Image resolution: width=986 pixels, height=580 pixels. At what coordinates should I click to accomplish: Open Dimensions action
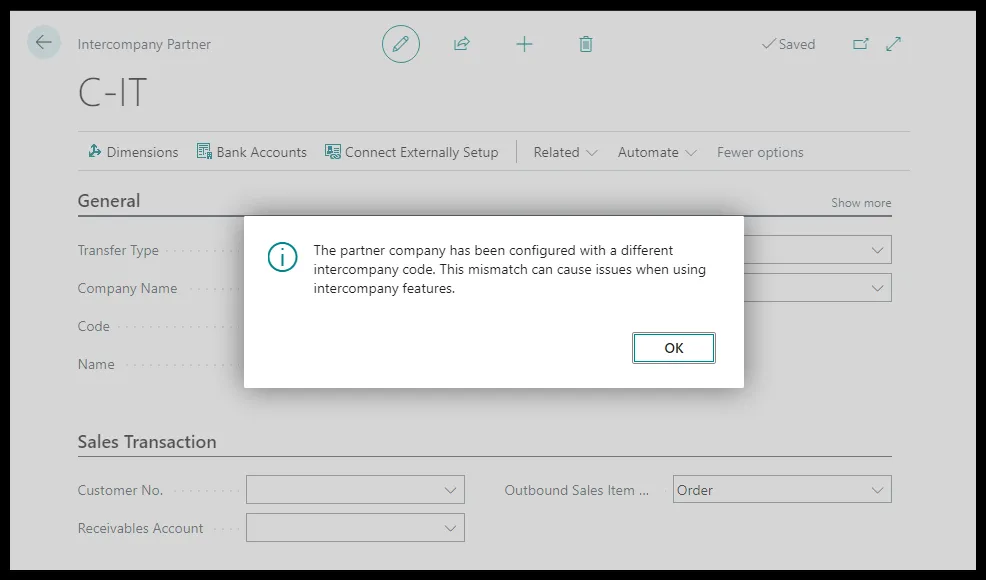pos(133,152)
